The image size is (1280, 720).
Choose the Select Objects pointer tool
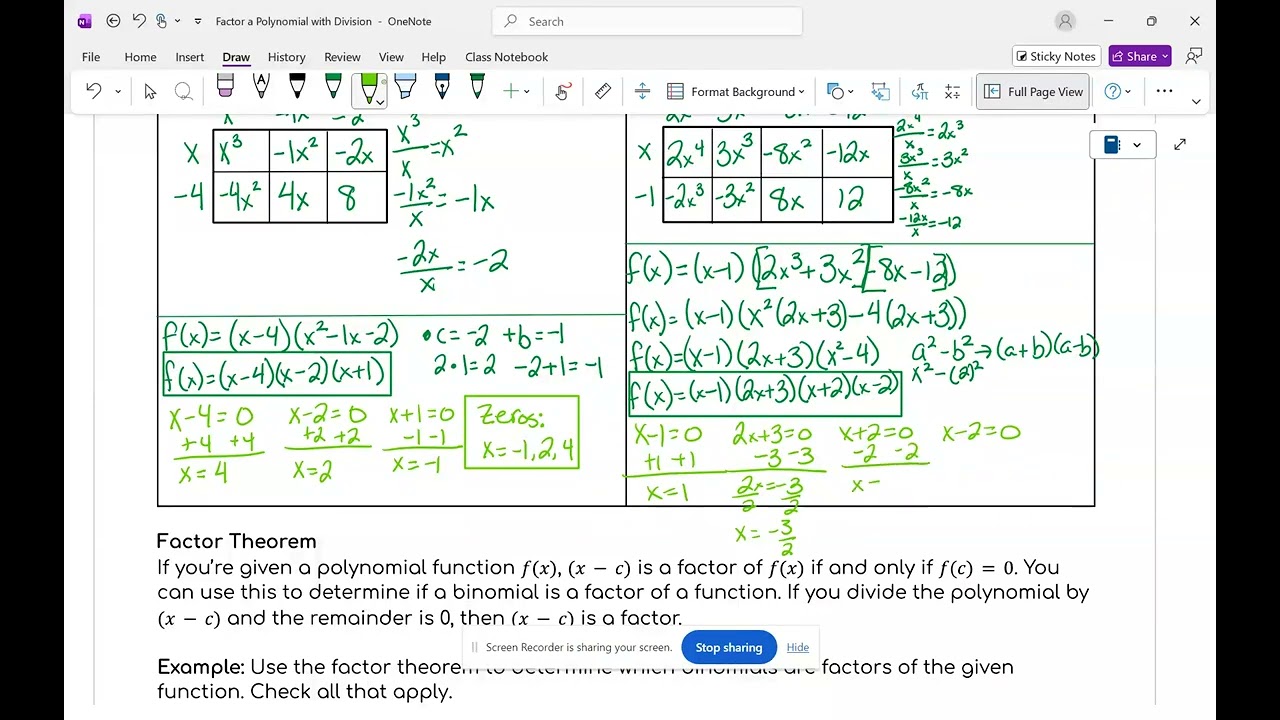click(x=150, y=91)
